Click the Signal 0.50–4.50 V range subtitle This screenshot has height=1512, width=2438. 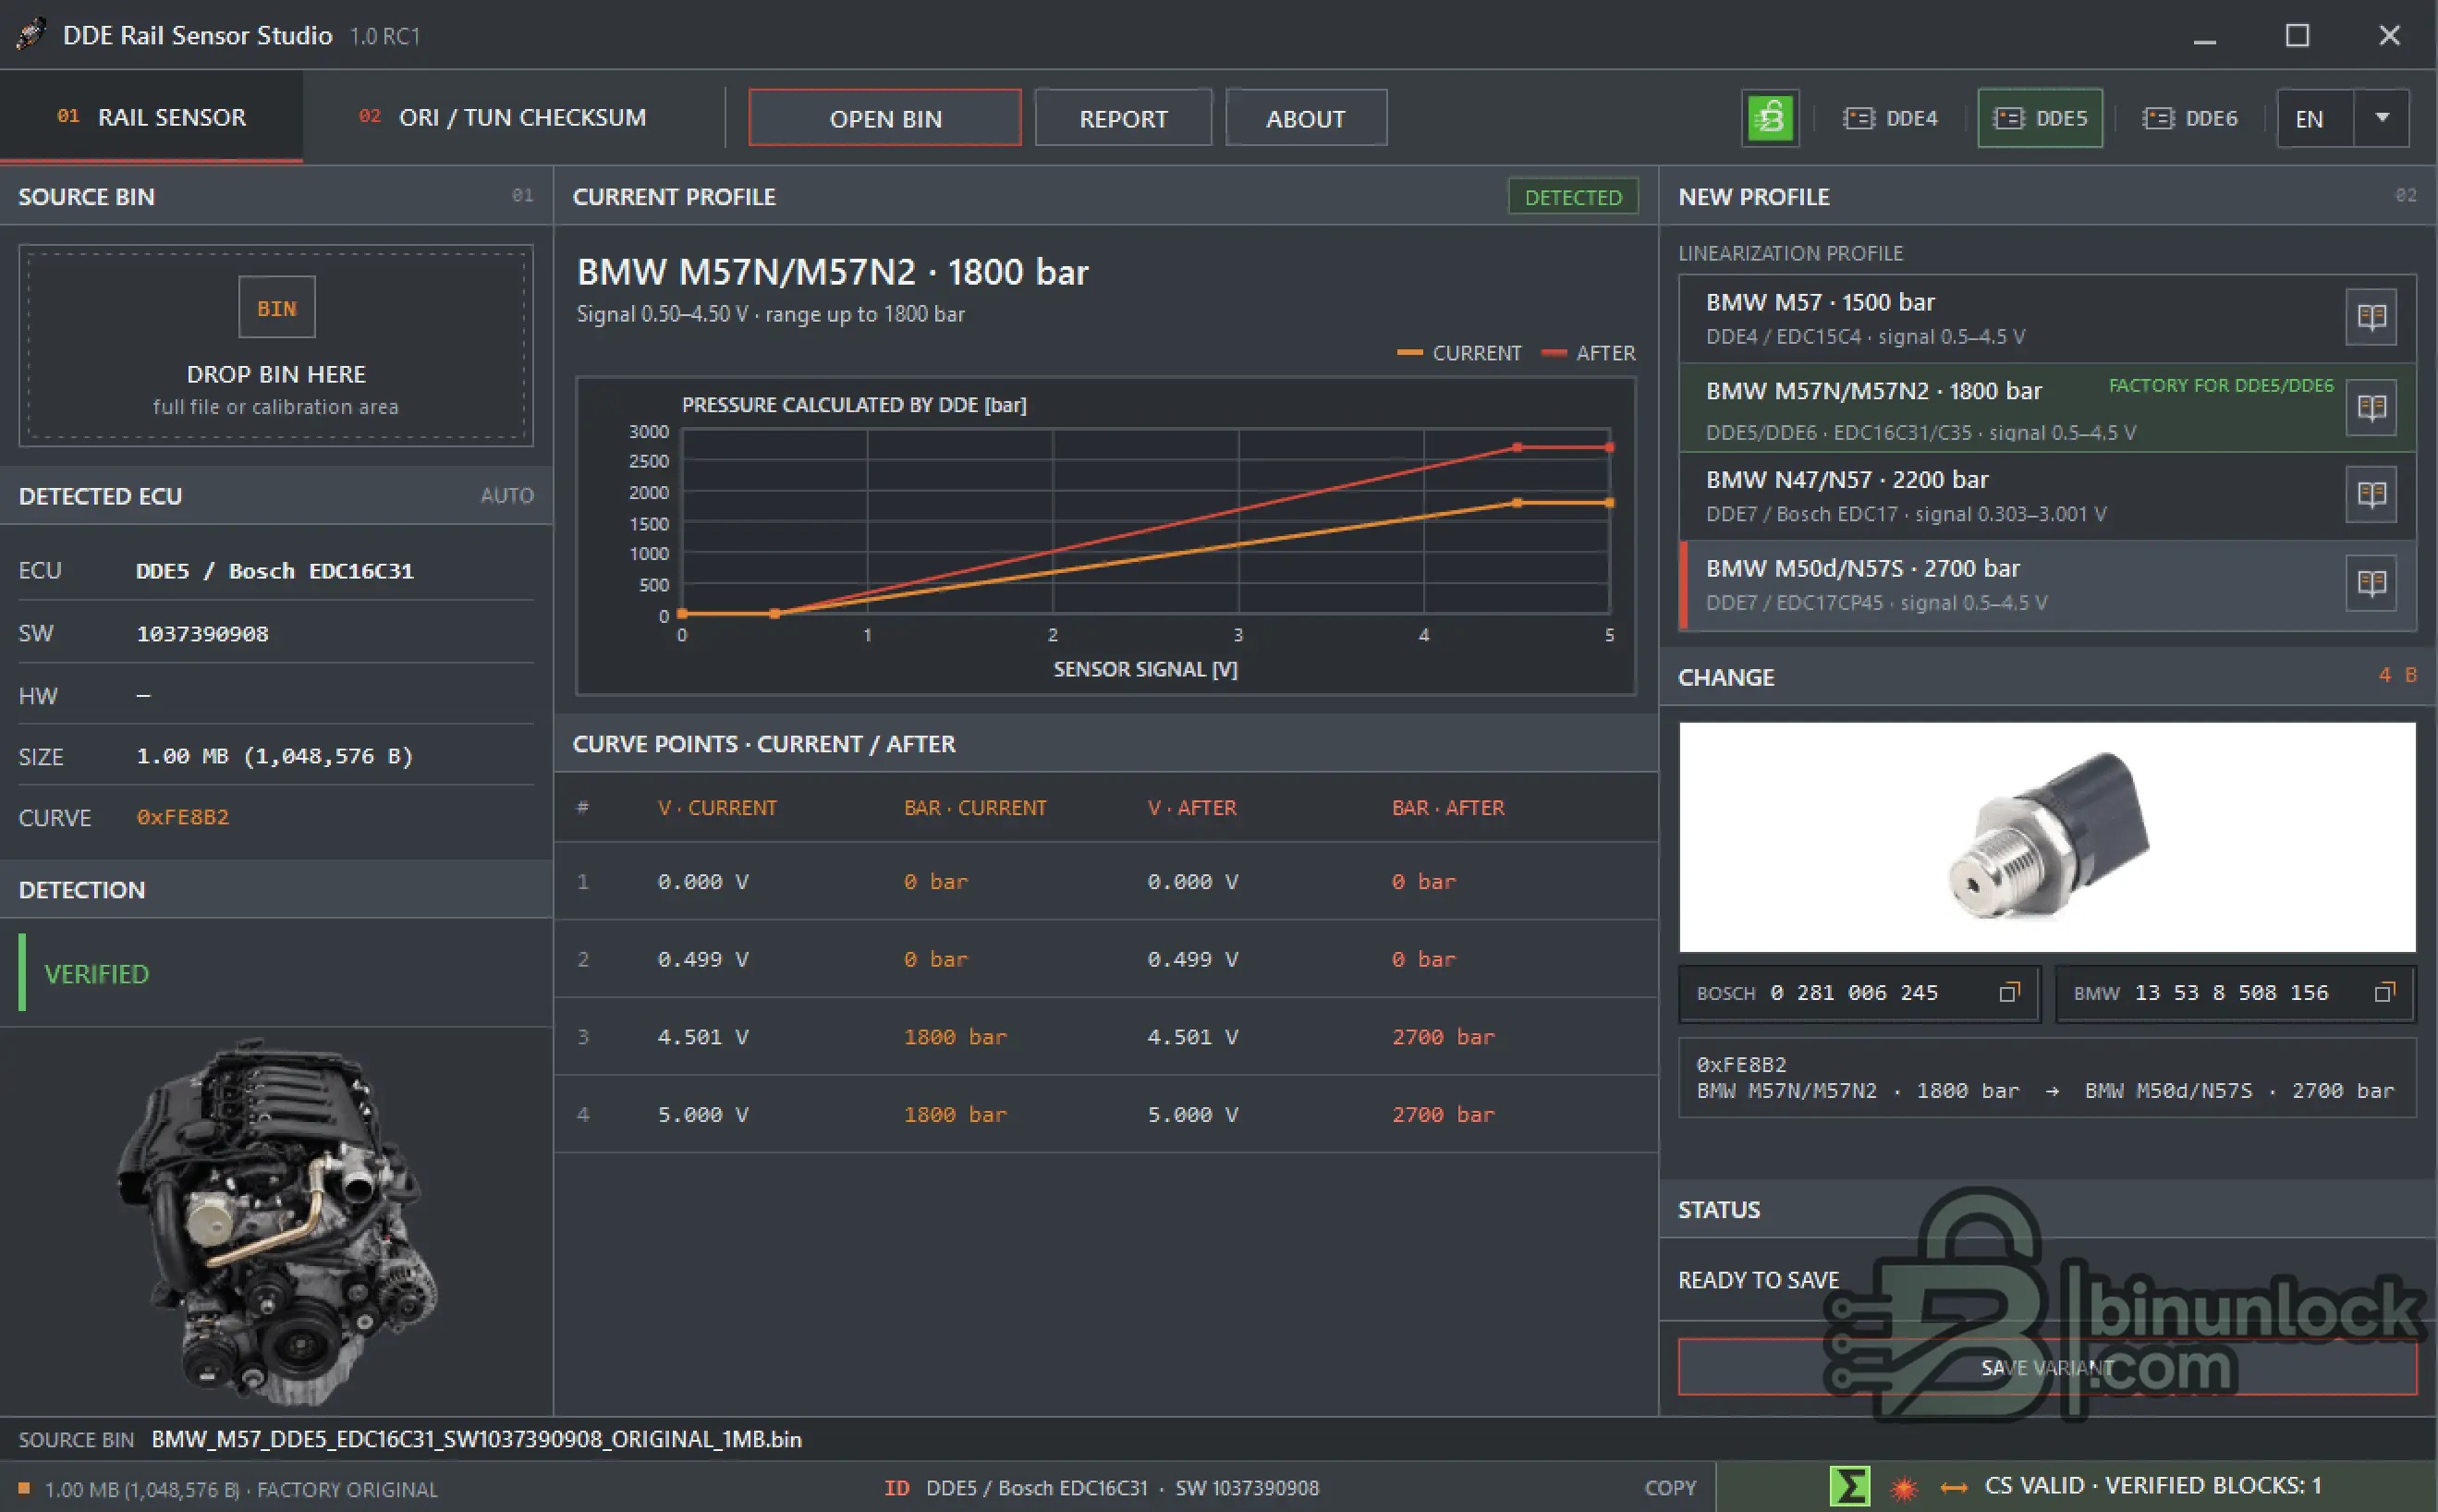[x=771, y=314]
